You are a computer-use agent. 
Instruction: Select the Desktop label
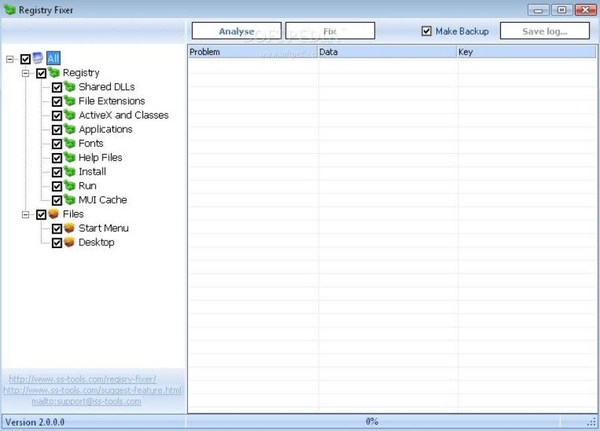pyautogui.click(x=96, y=242)
